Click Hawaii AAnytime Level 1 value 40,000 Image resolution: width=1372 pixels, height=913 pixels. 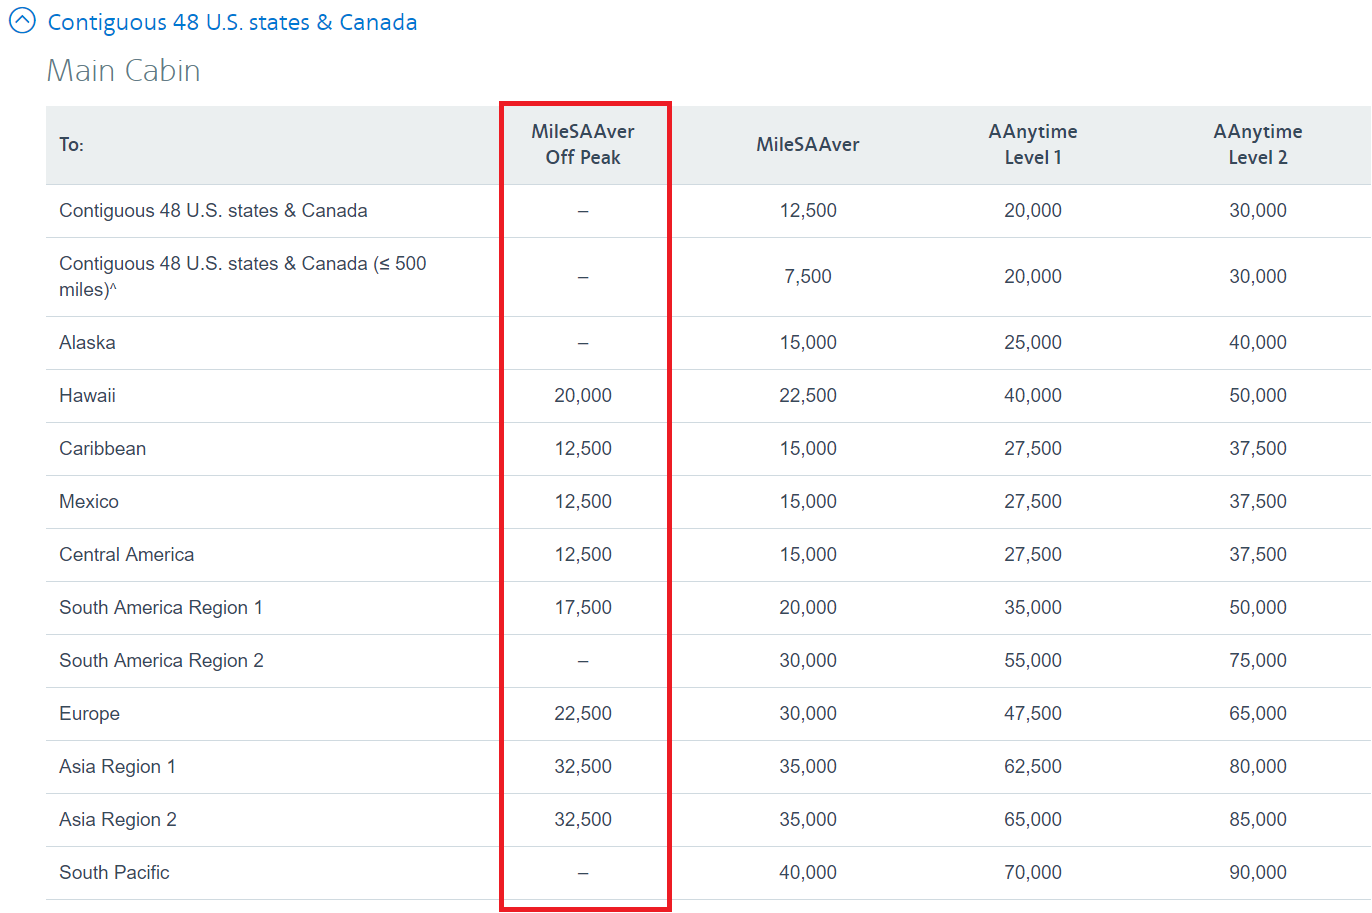(x=1033, y=396)
